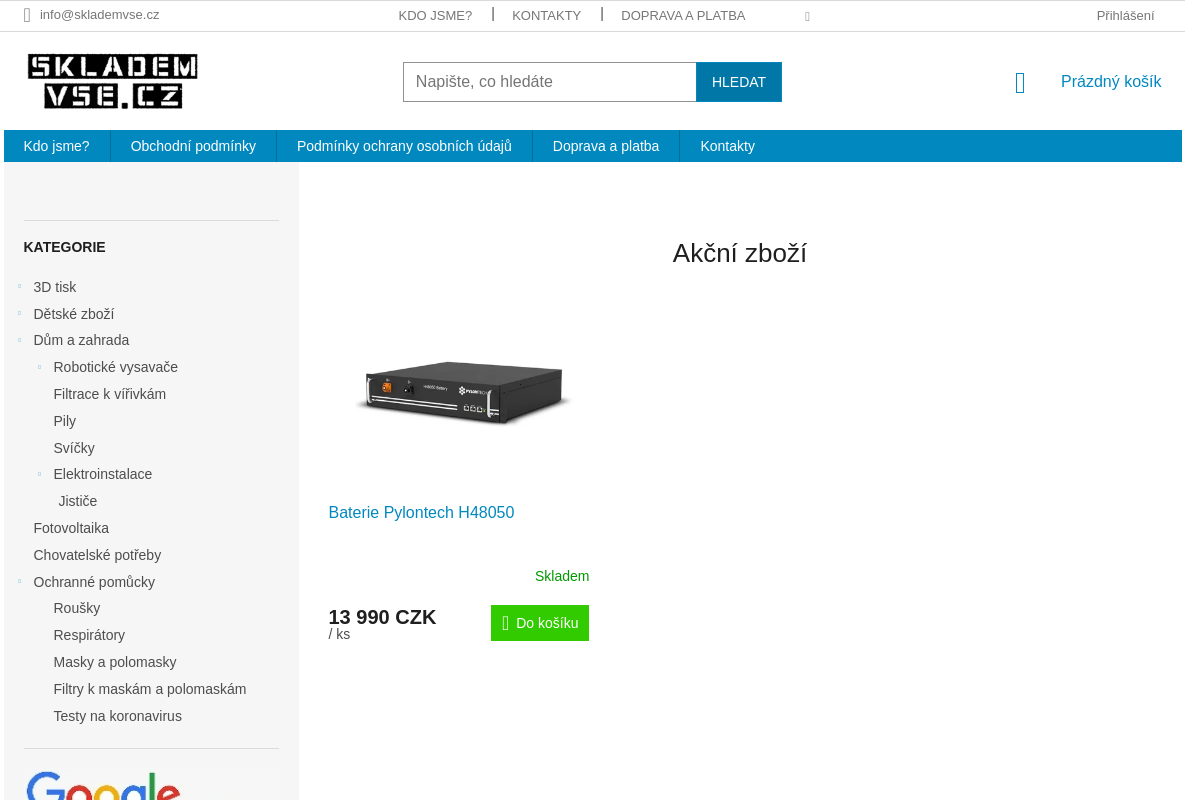Open the Baterie Pylontech H48050 product title
This screenshot has height=800, width=1200.
coord(421,513)
